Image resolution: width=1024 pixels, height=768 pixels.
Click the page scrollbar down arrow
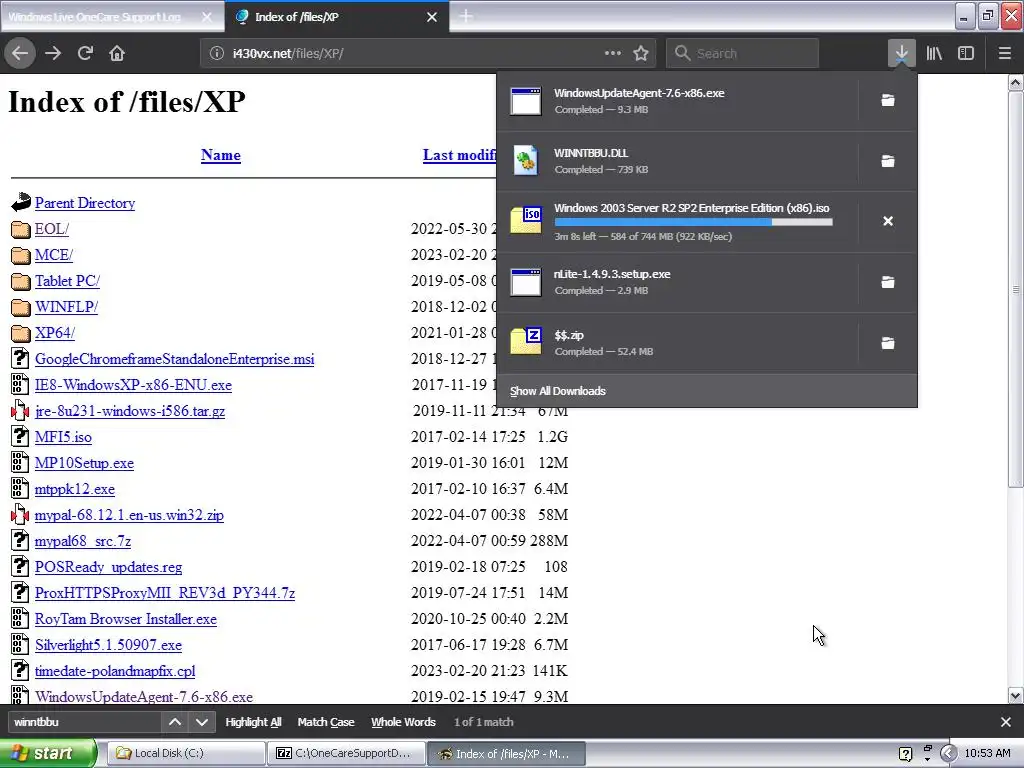pos(1016,696)
